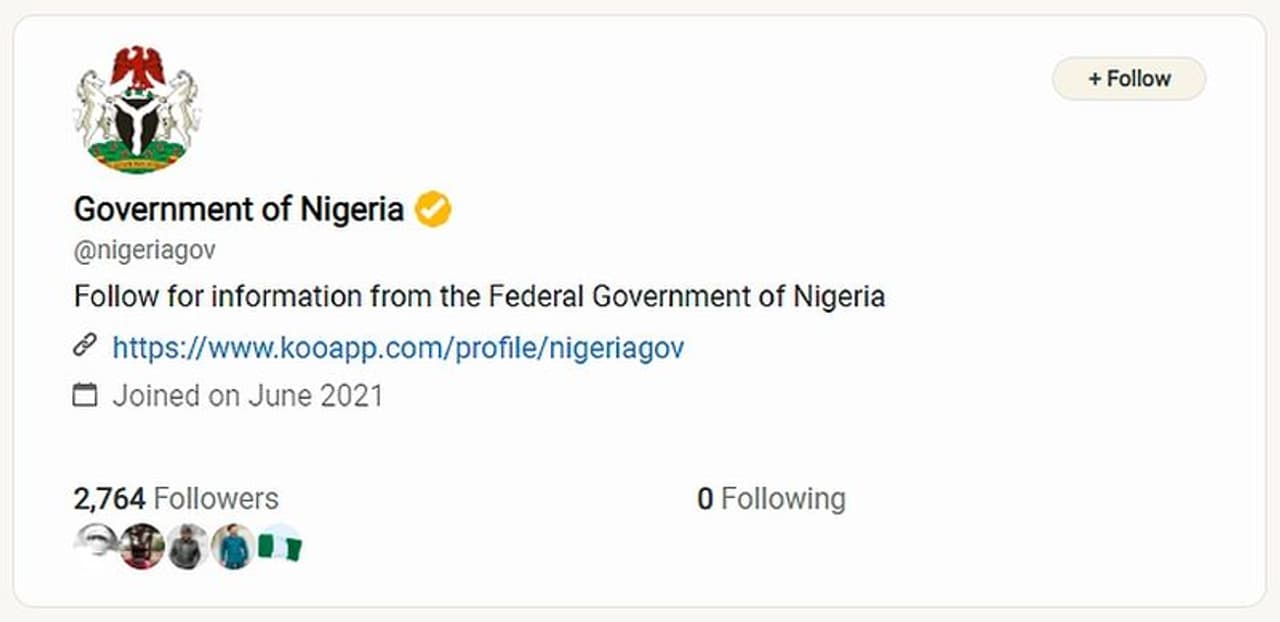Open follower avatar in gray jacket

(187, 547)
